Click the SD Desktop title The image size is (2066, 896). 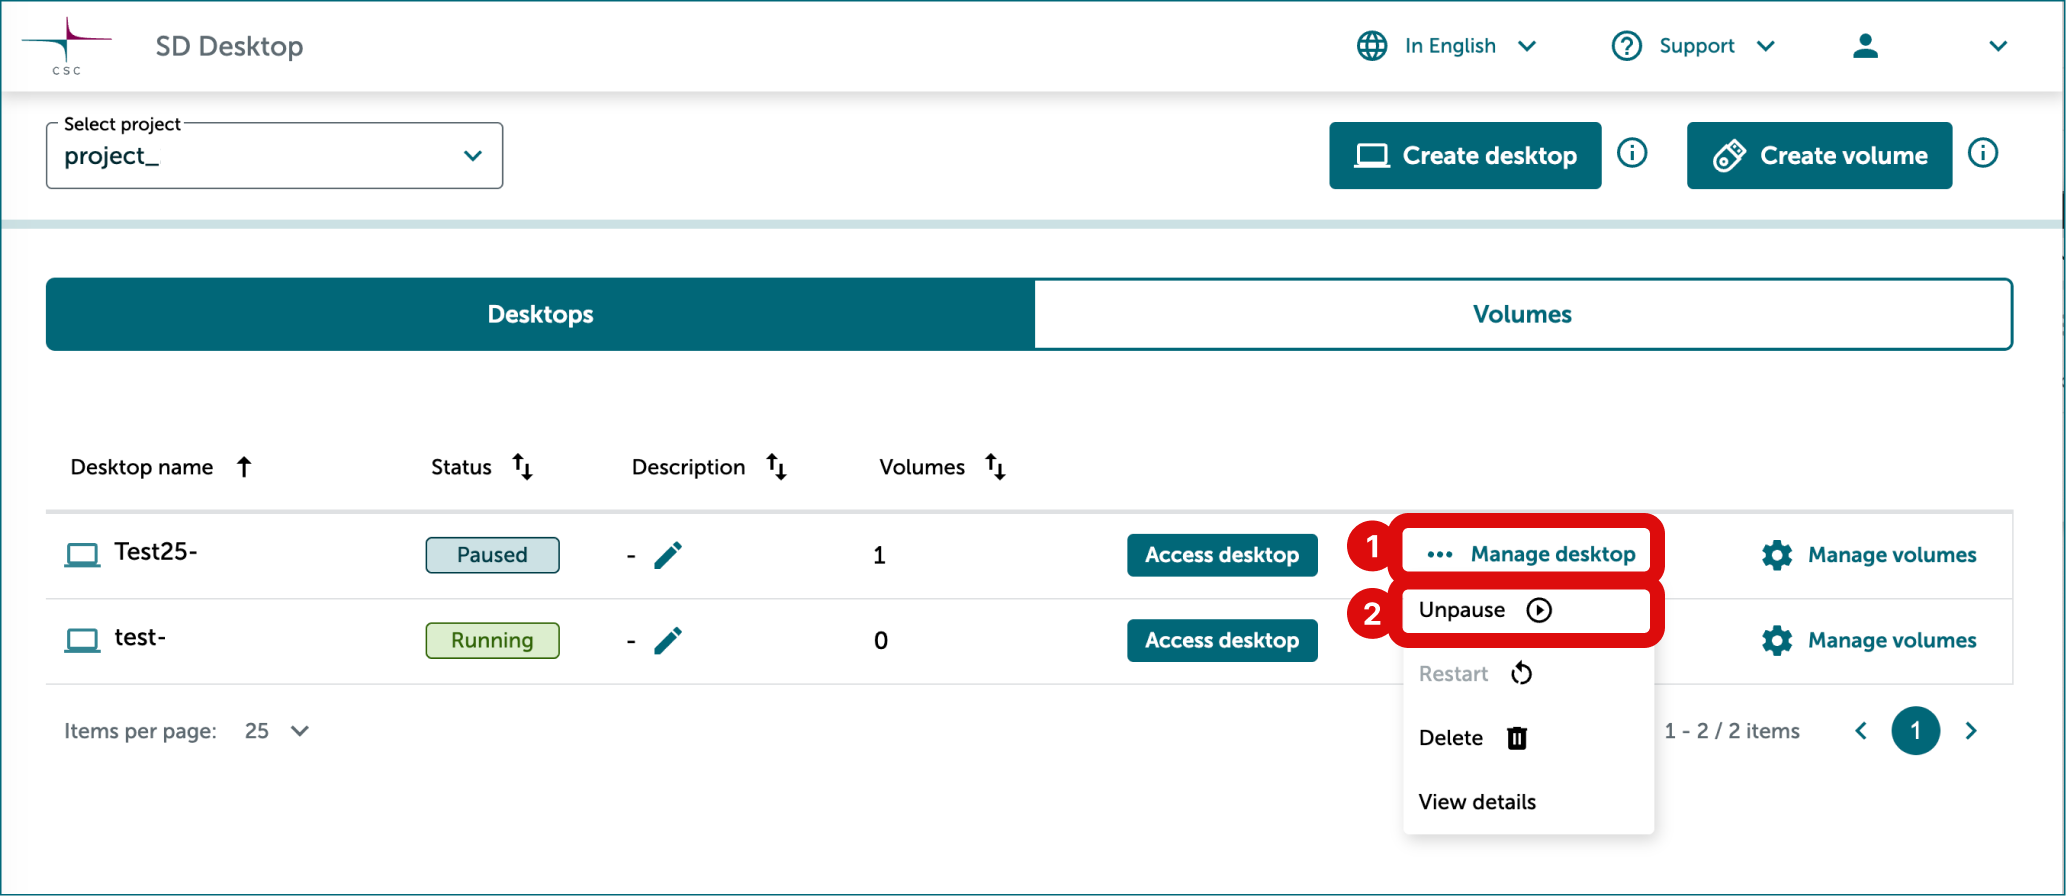[229, 46]
